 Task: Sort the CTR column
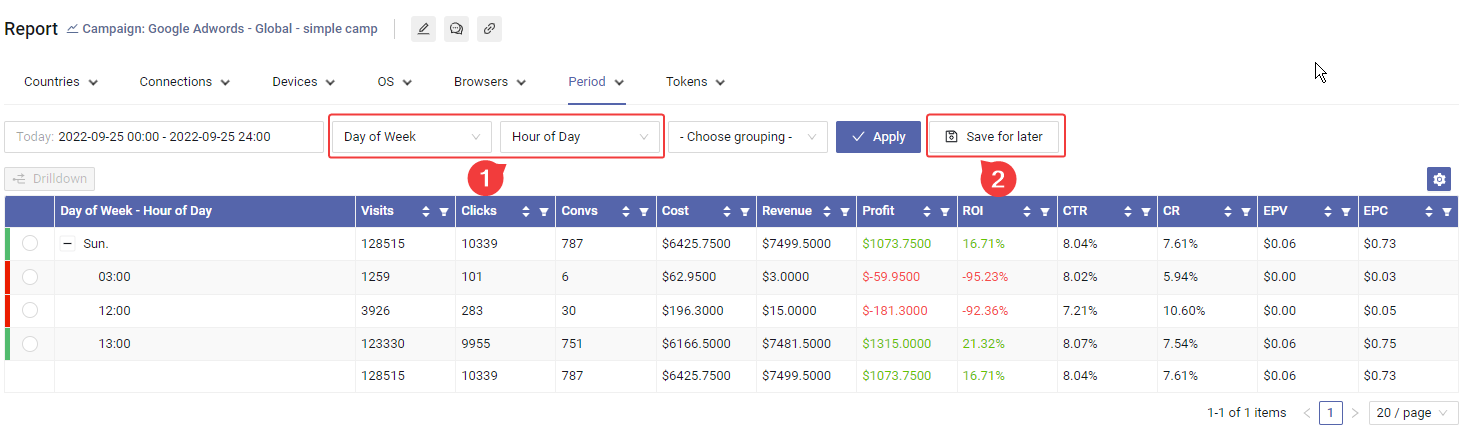[1127, 212]
